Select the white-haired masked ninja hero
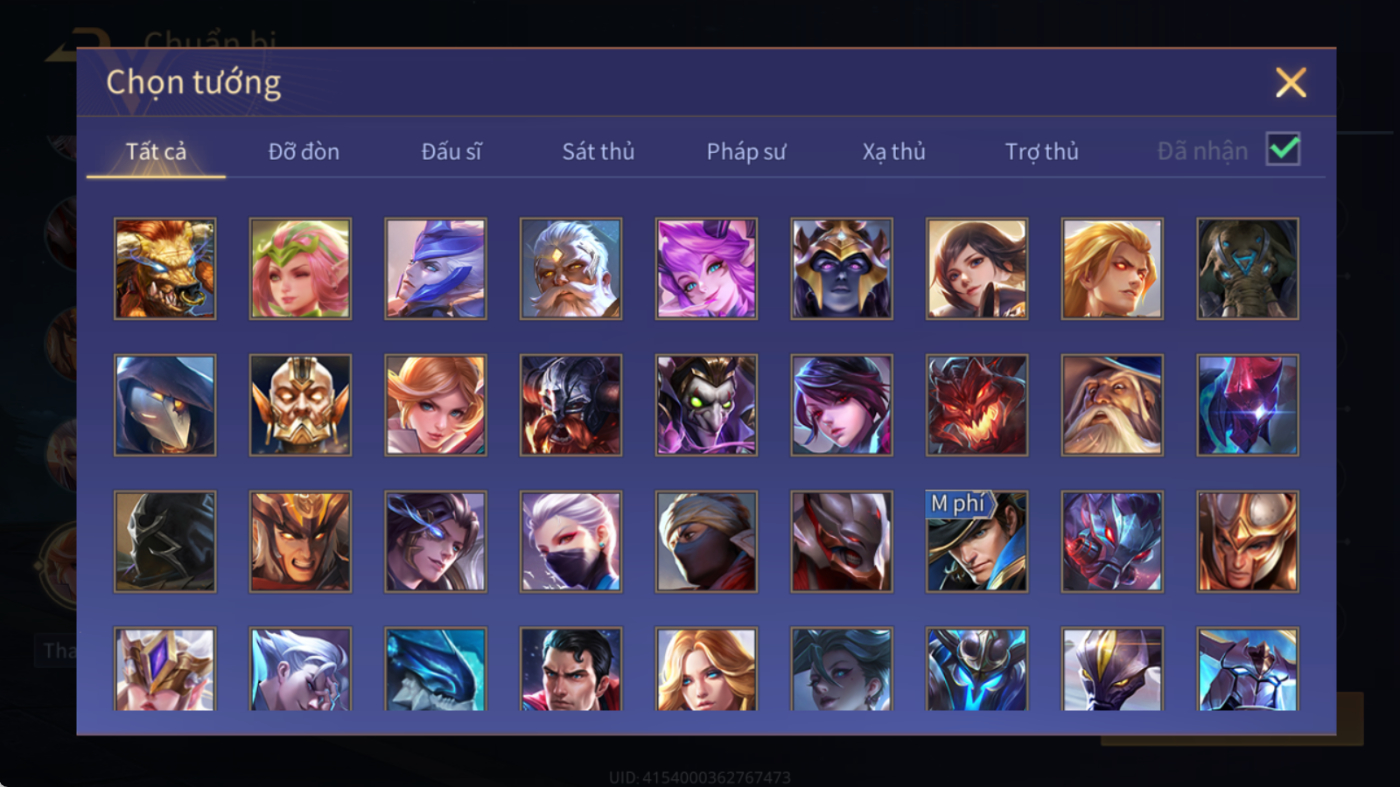The image size is (1400, 787). click(571, 541)
